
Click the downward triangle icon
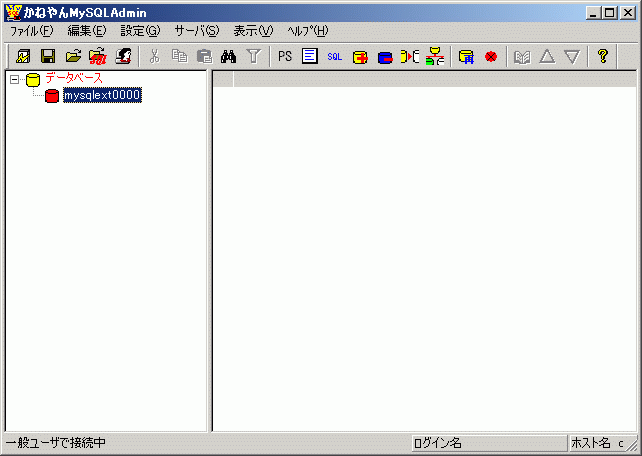click(x=572, y=56)
